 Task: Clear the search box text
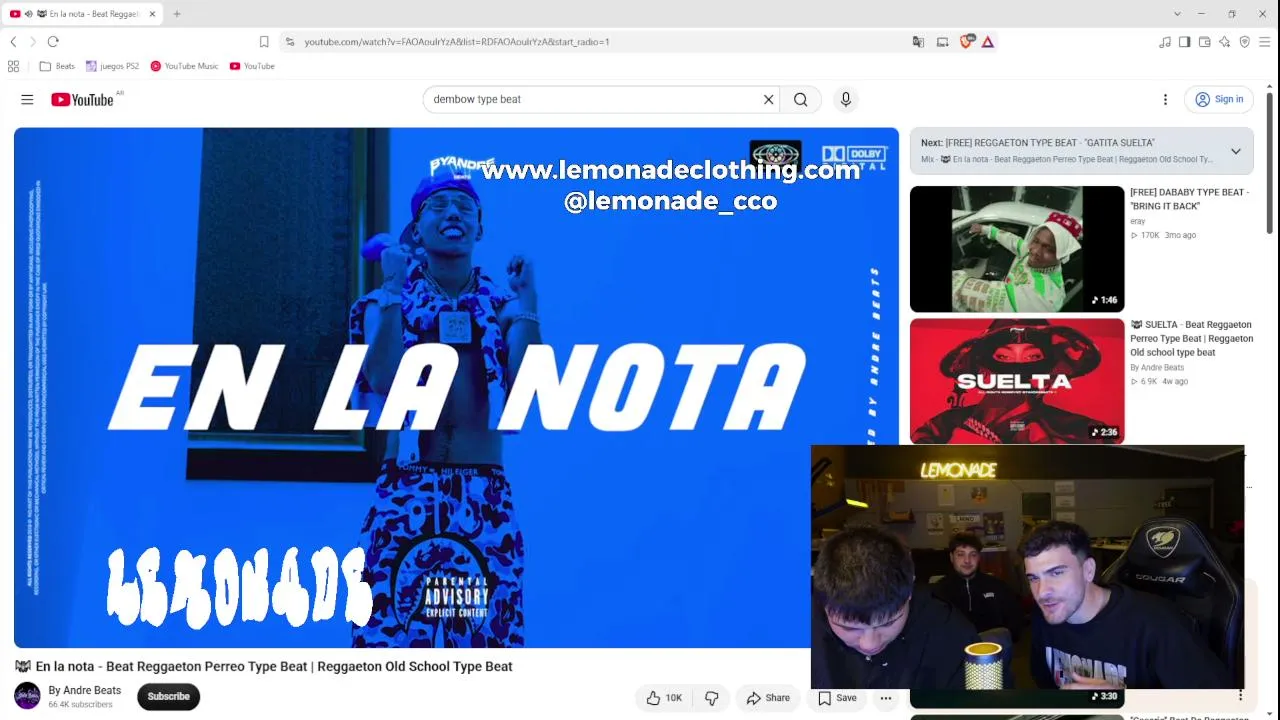click(768, 99)
